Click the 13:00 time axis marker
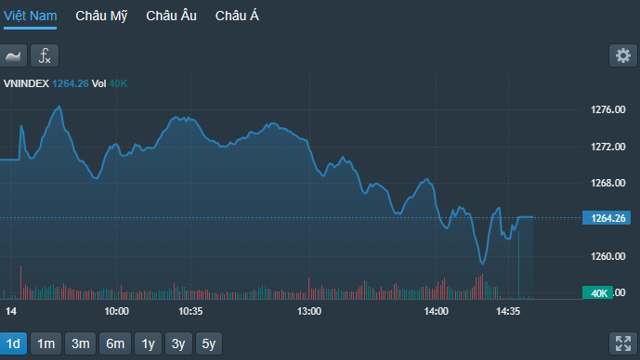The height and width of the screenshot is (360, 640). point(309,311)
